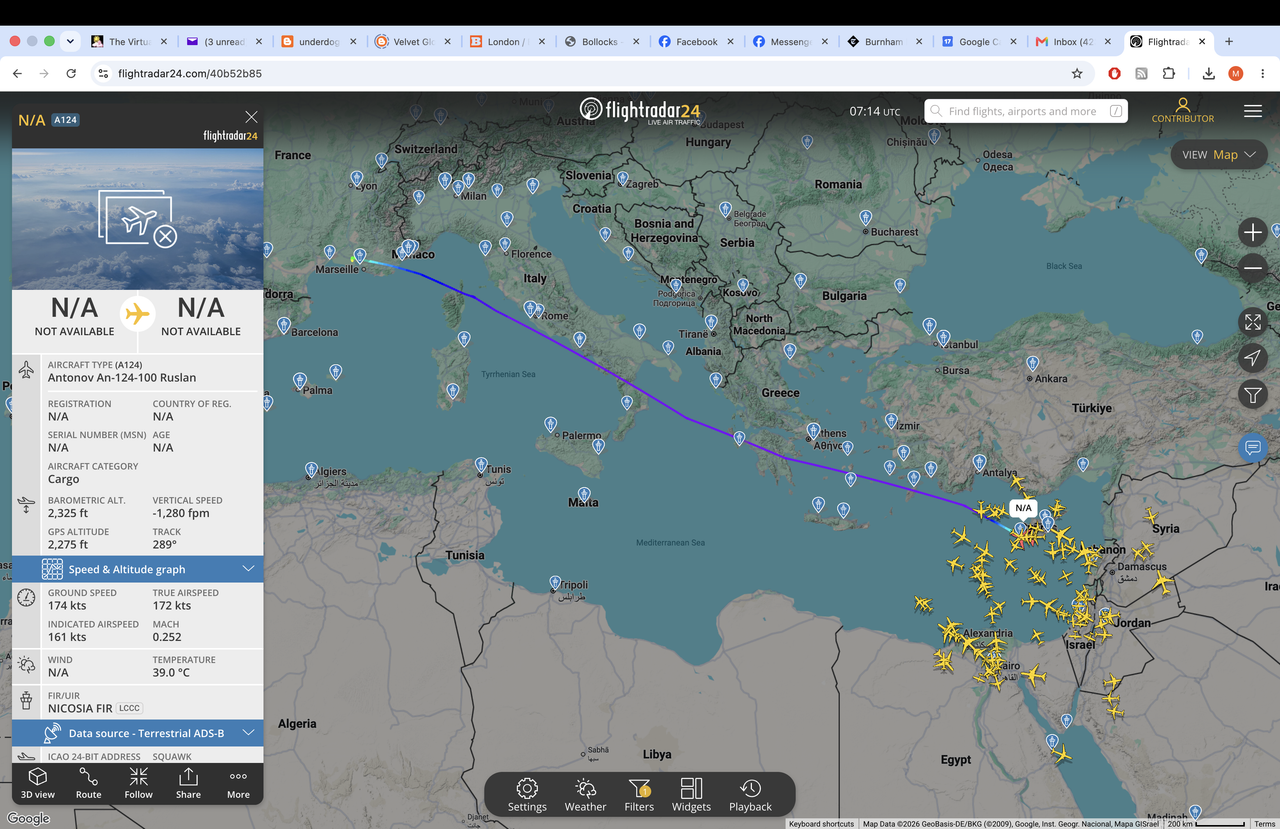Open the chat feedback bubble
1280x829 pixels.
(1252, 447)
